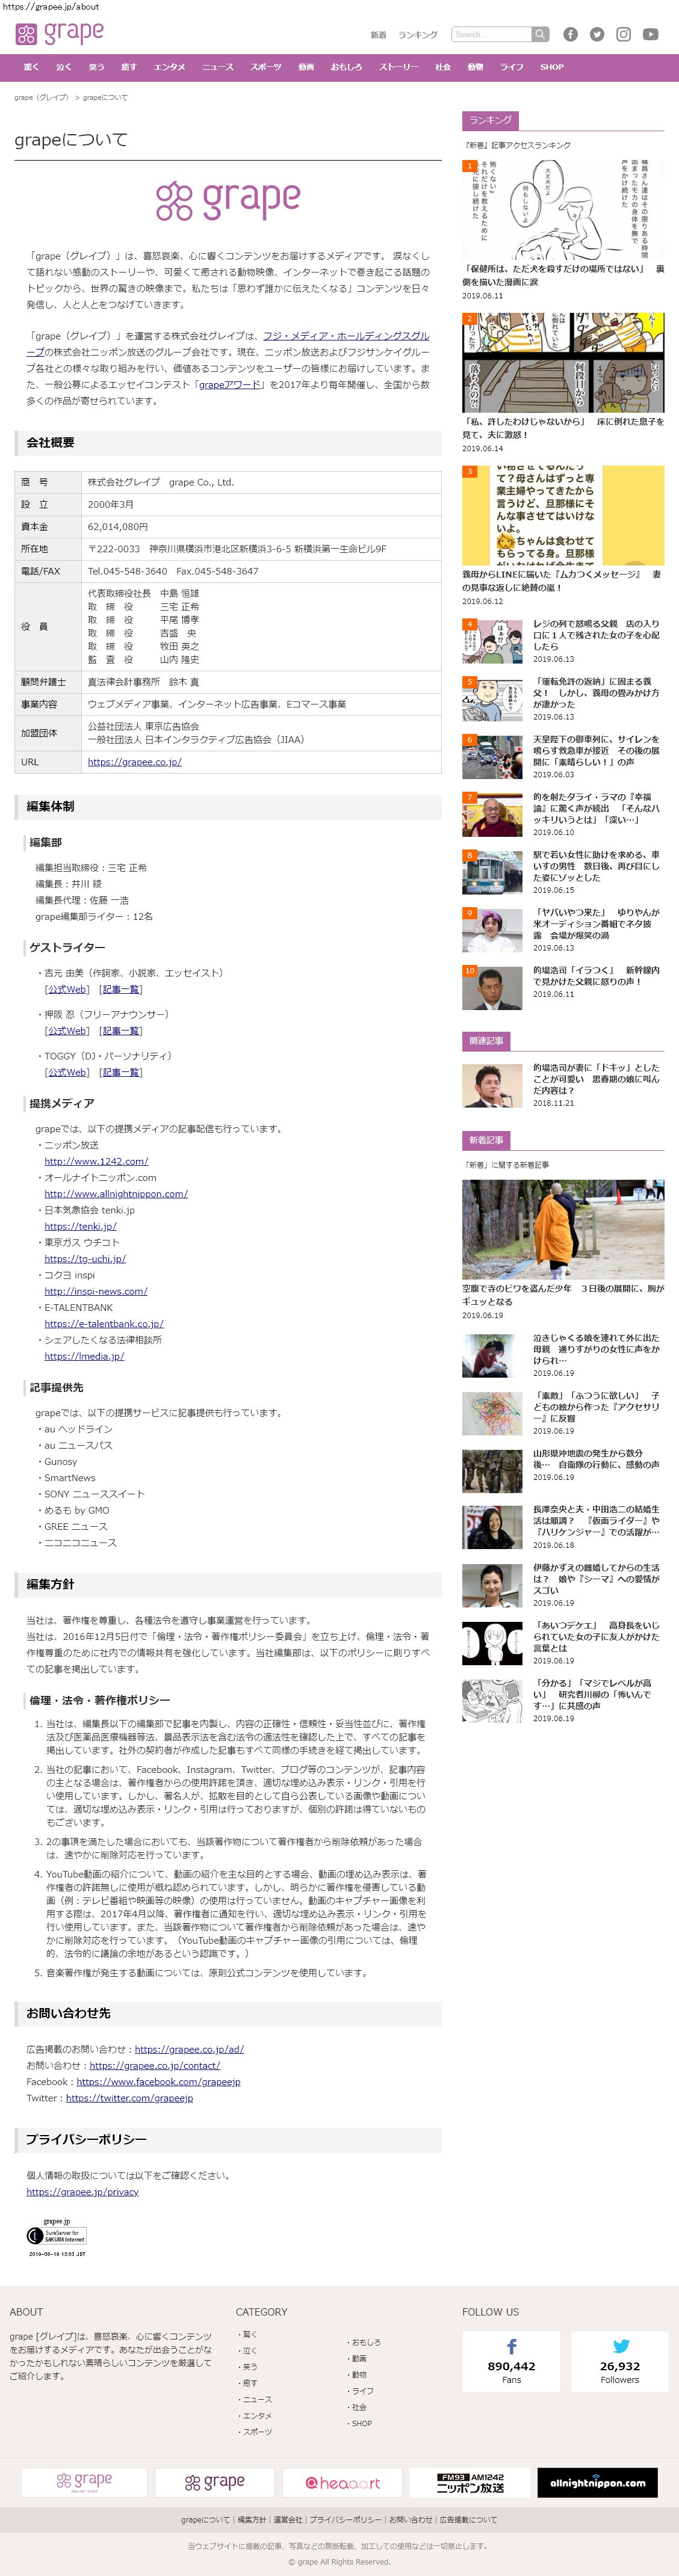Open the https://grapee.jp/privacy link

(82, 2192)
